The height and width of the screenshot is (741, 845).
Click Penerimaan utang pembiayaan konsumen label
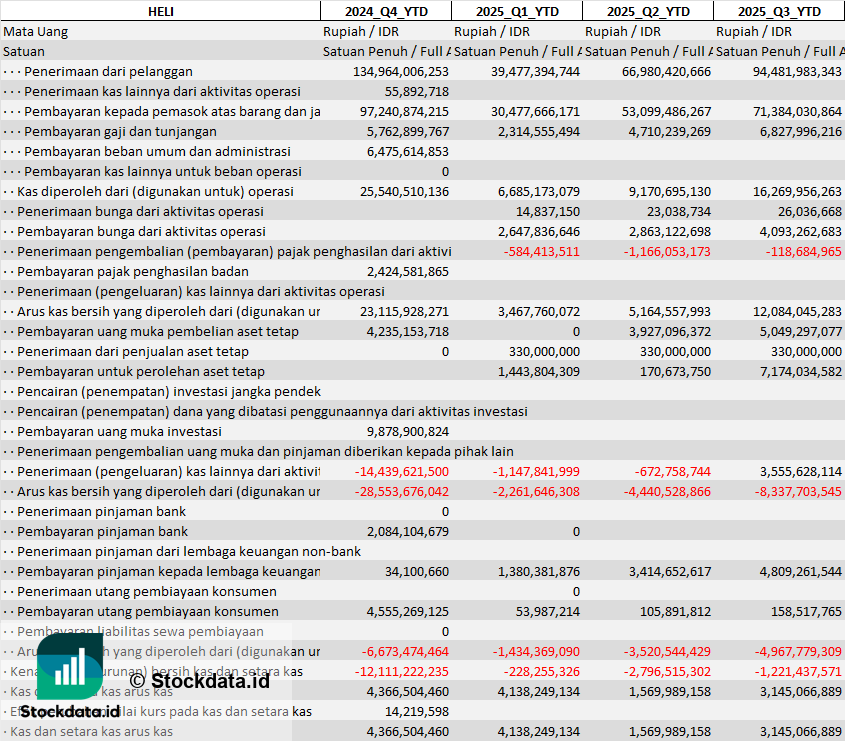[147, 591]
